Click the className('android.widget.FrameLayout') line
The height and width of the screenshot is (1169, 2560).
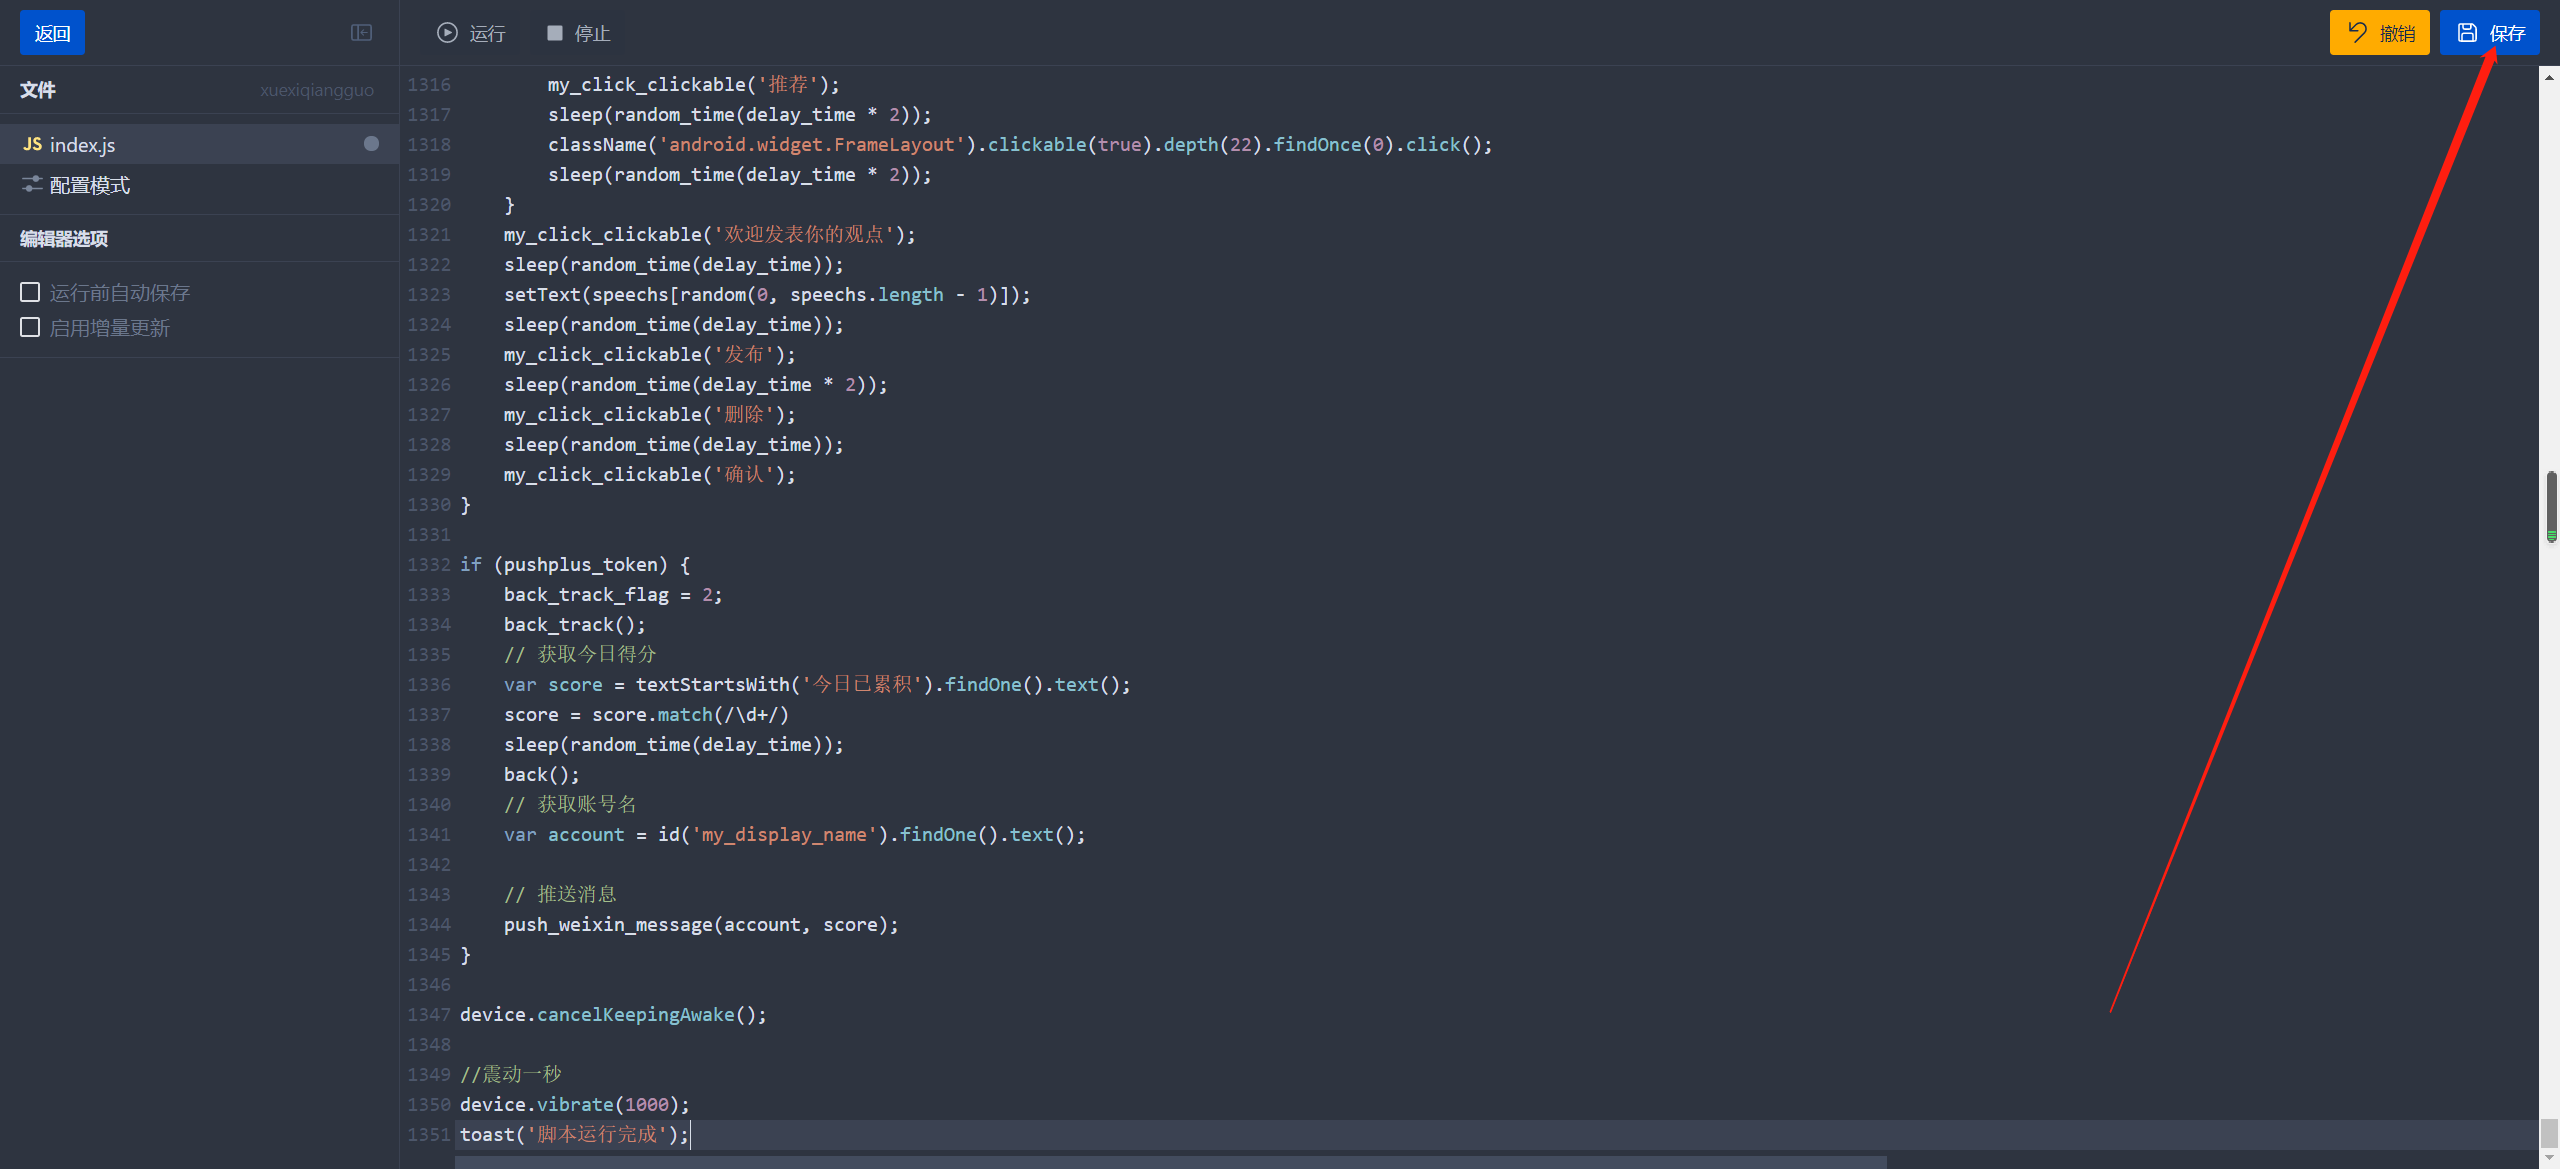point(1020,144)
